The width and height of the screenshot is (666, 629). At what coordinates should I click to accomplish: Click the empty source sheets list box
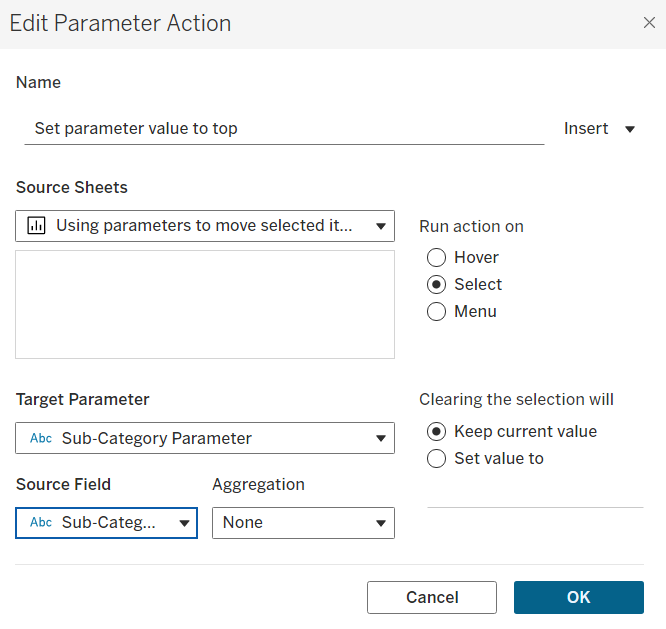click(x=205, y=304)
